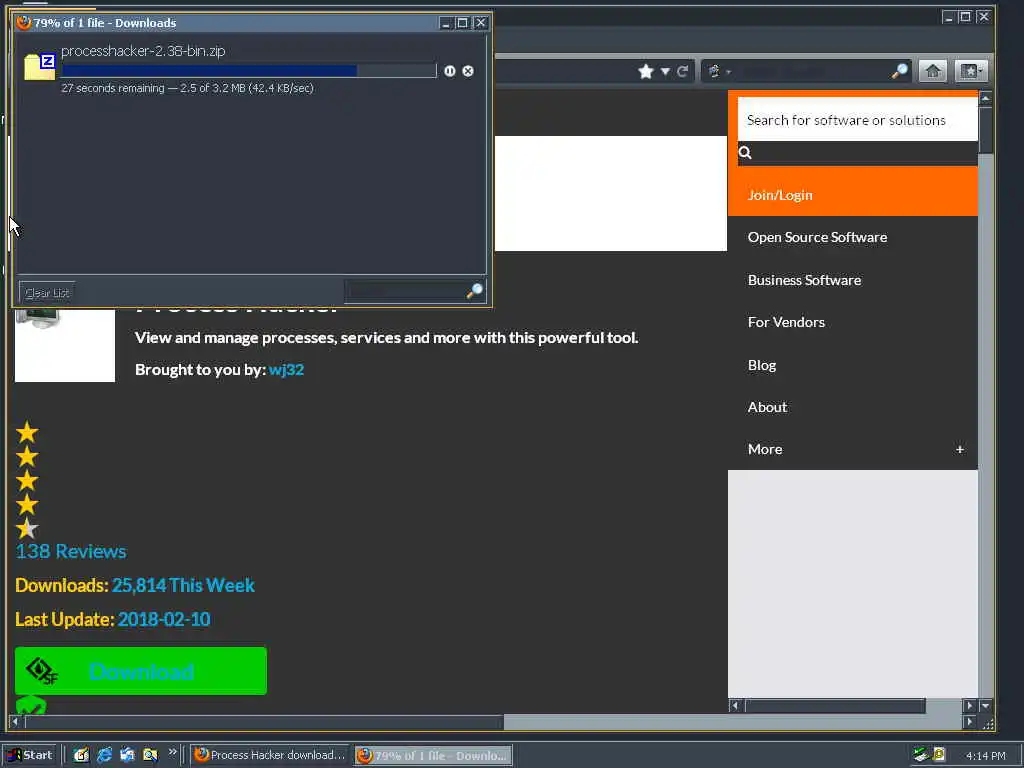Viewport: 1024px width, 768px height.
Task: Switch to 79% of 1 file Downloads taskbar button
Action: [x=434, y=756]
